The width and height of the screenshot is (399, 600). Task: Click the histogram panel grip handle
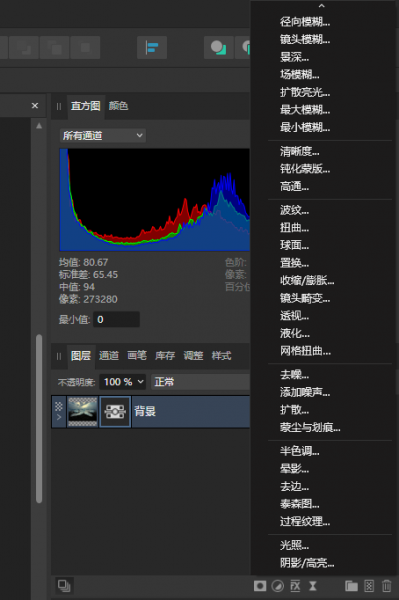tap(59, 106)
